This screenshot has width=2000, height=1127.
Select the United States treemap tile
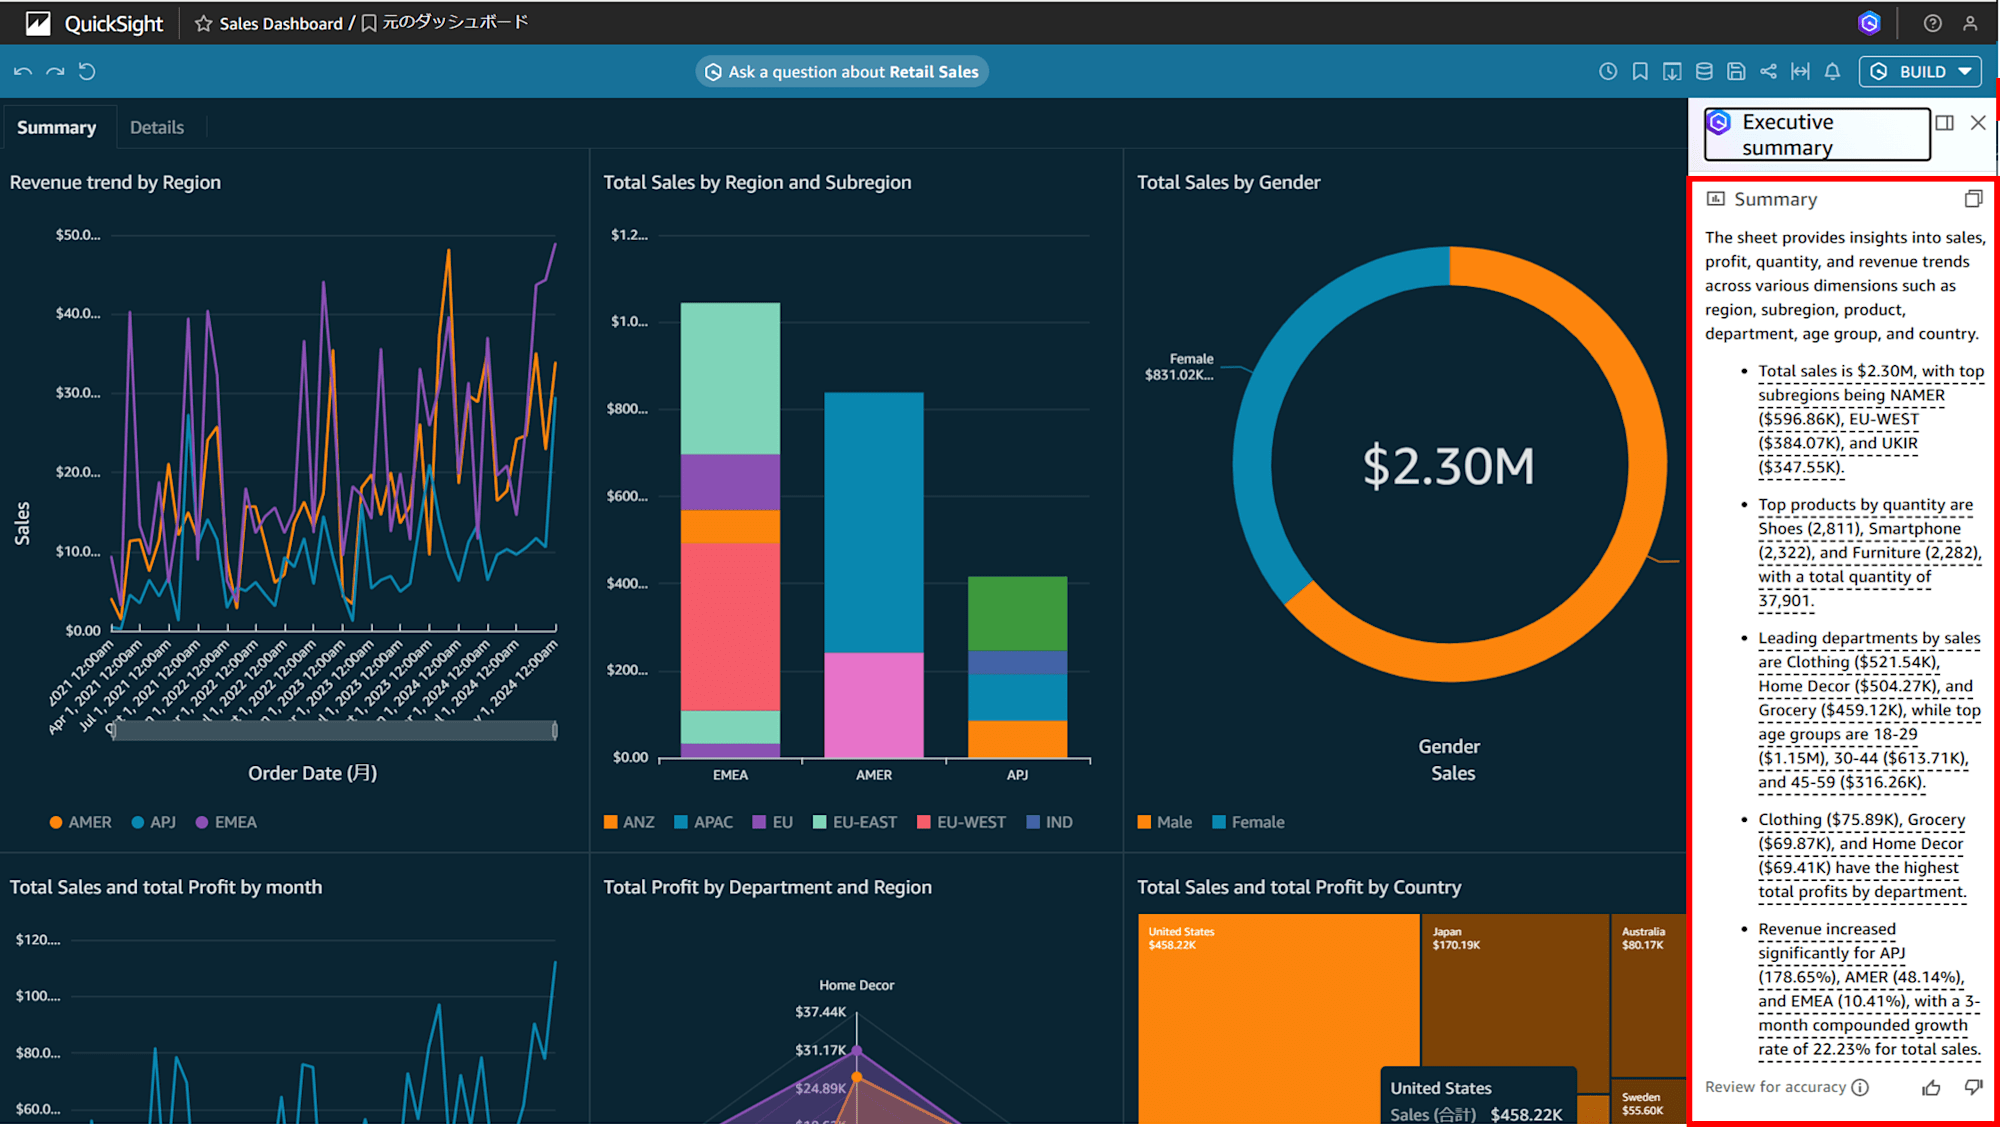(x=1278, y=1018)
